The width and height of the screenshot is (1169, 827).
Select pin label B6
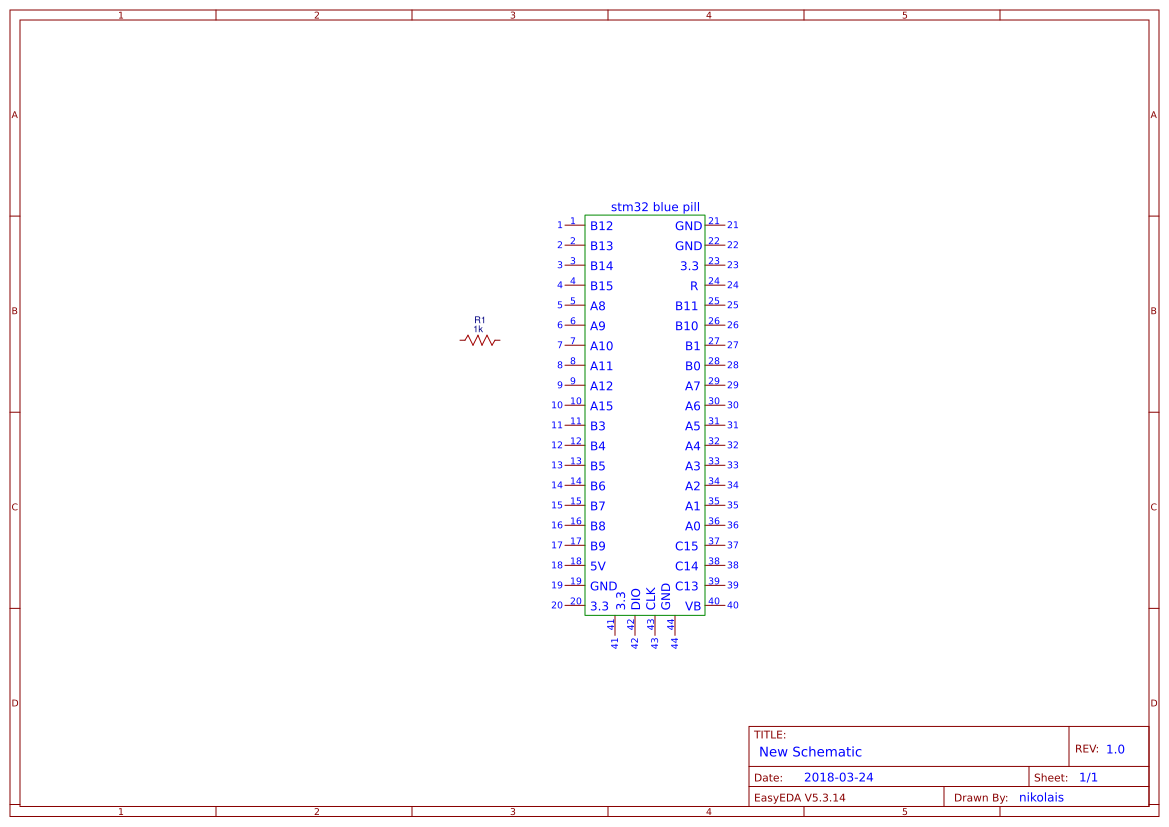tap(597, 487)
